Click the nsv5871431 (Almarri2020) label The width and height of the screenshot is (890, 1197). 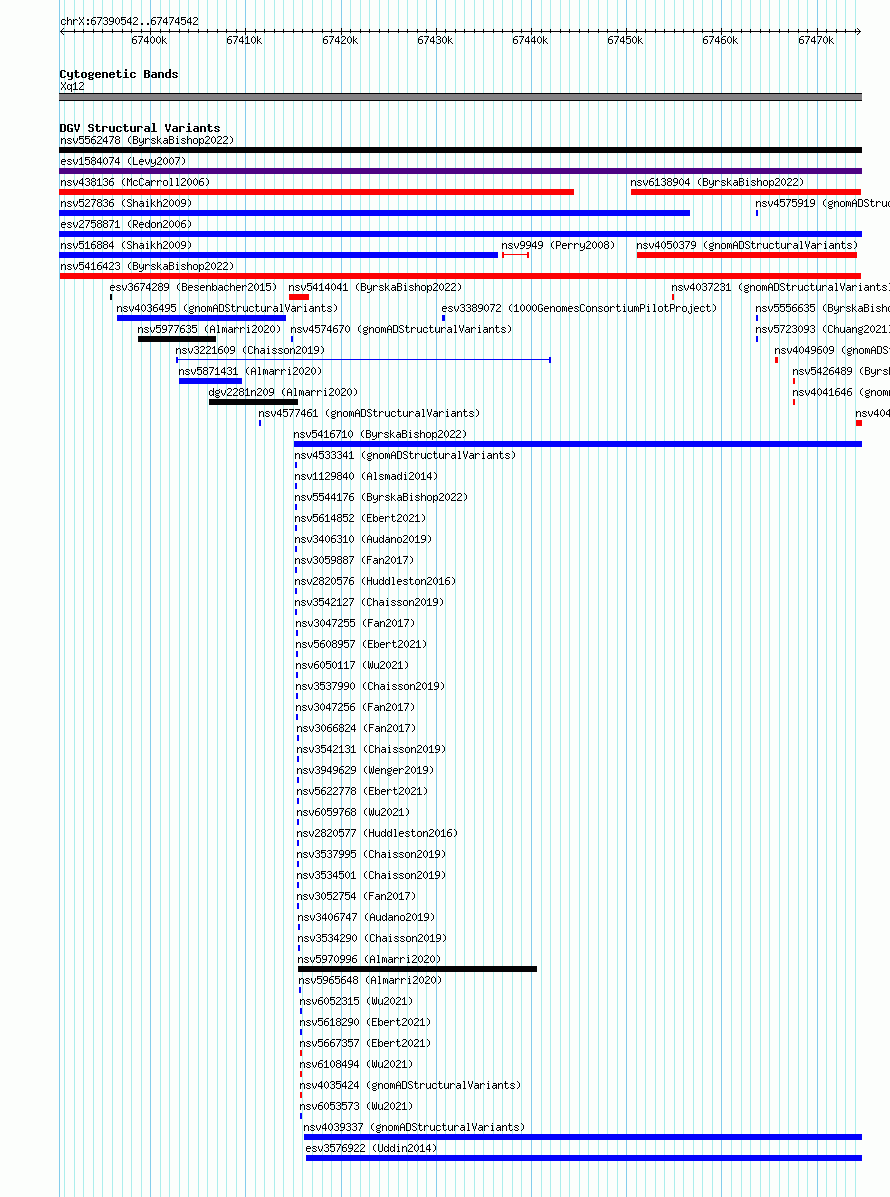tap(250, 371)
